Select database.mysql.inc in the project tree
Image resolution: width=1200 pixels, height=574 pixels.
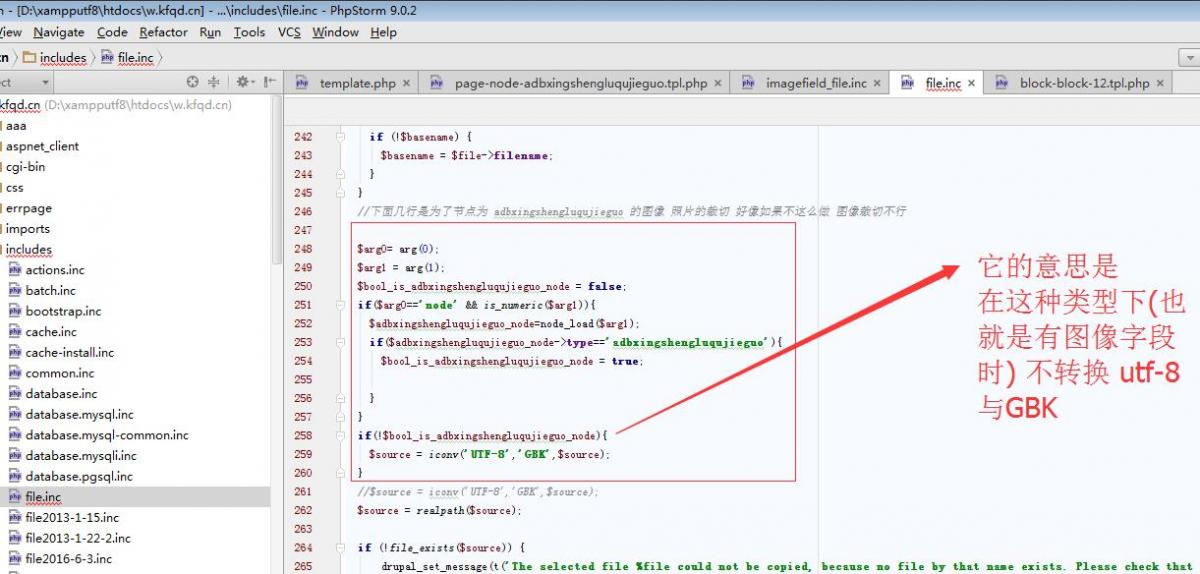[79, 414]
